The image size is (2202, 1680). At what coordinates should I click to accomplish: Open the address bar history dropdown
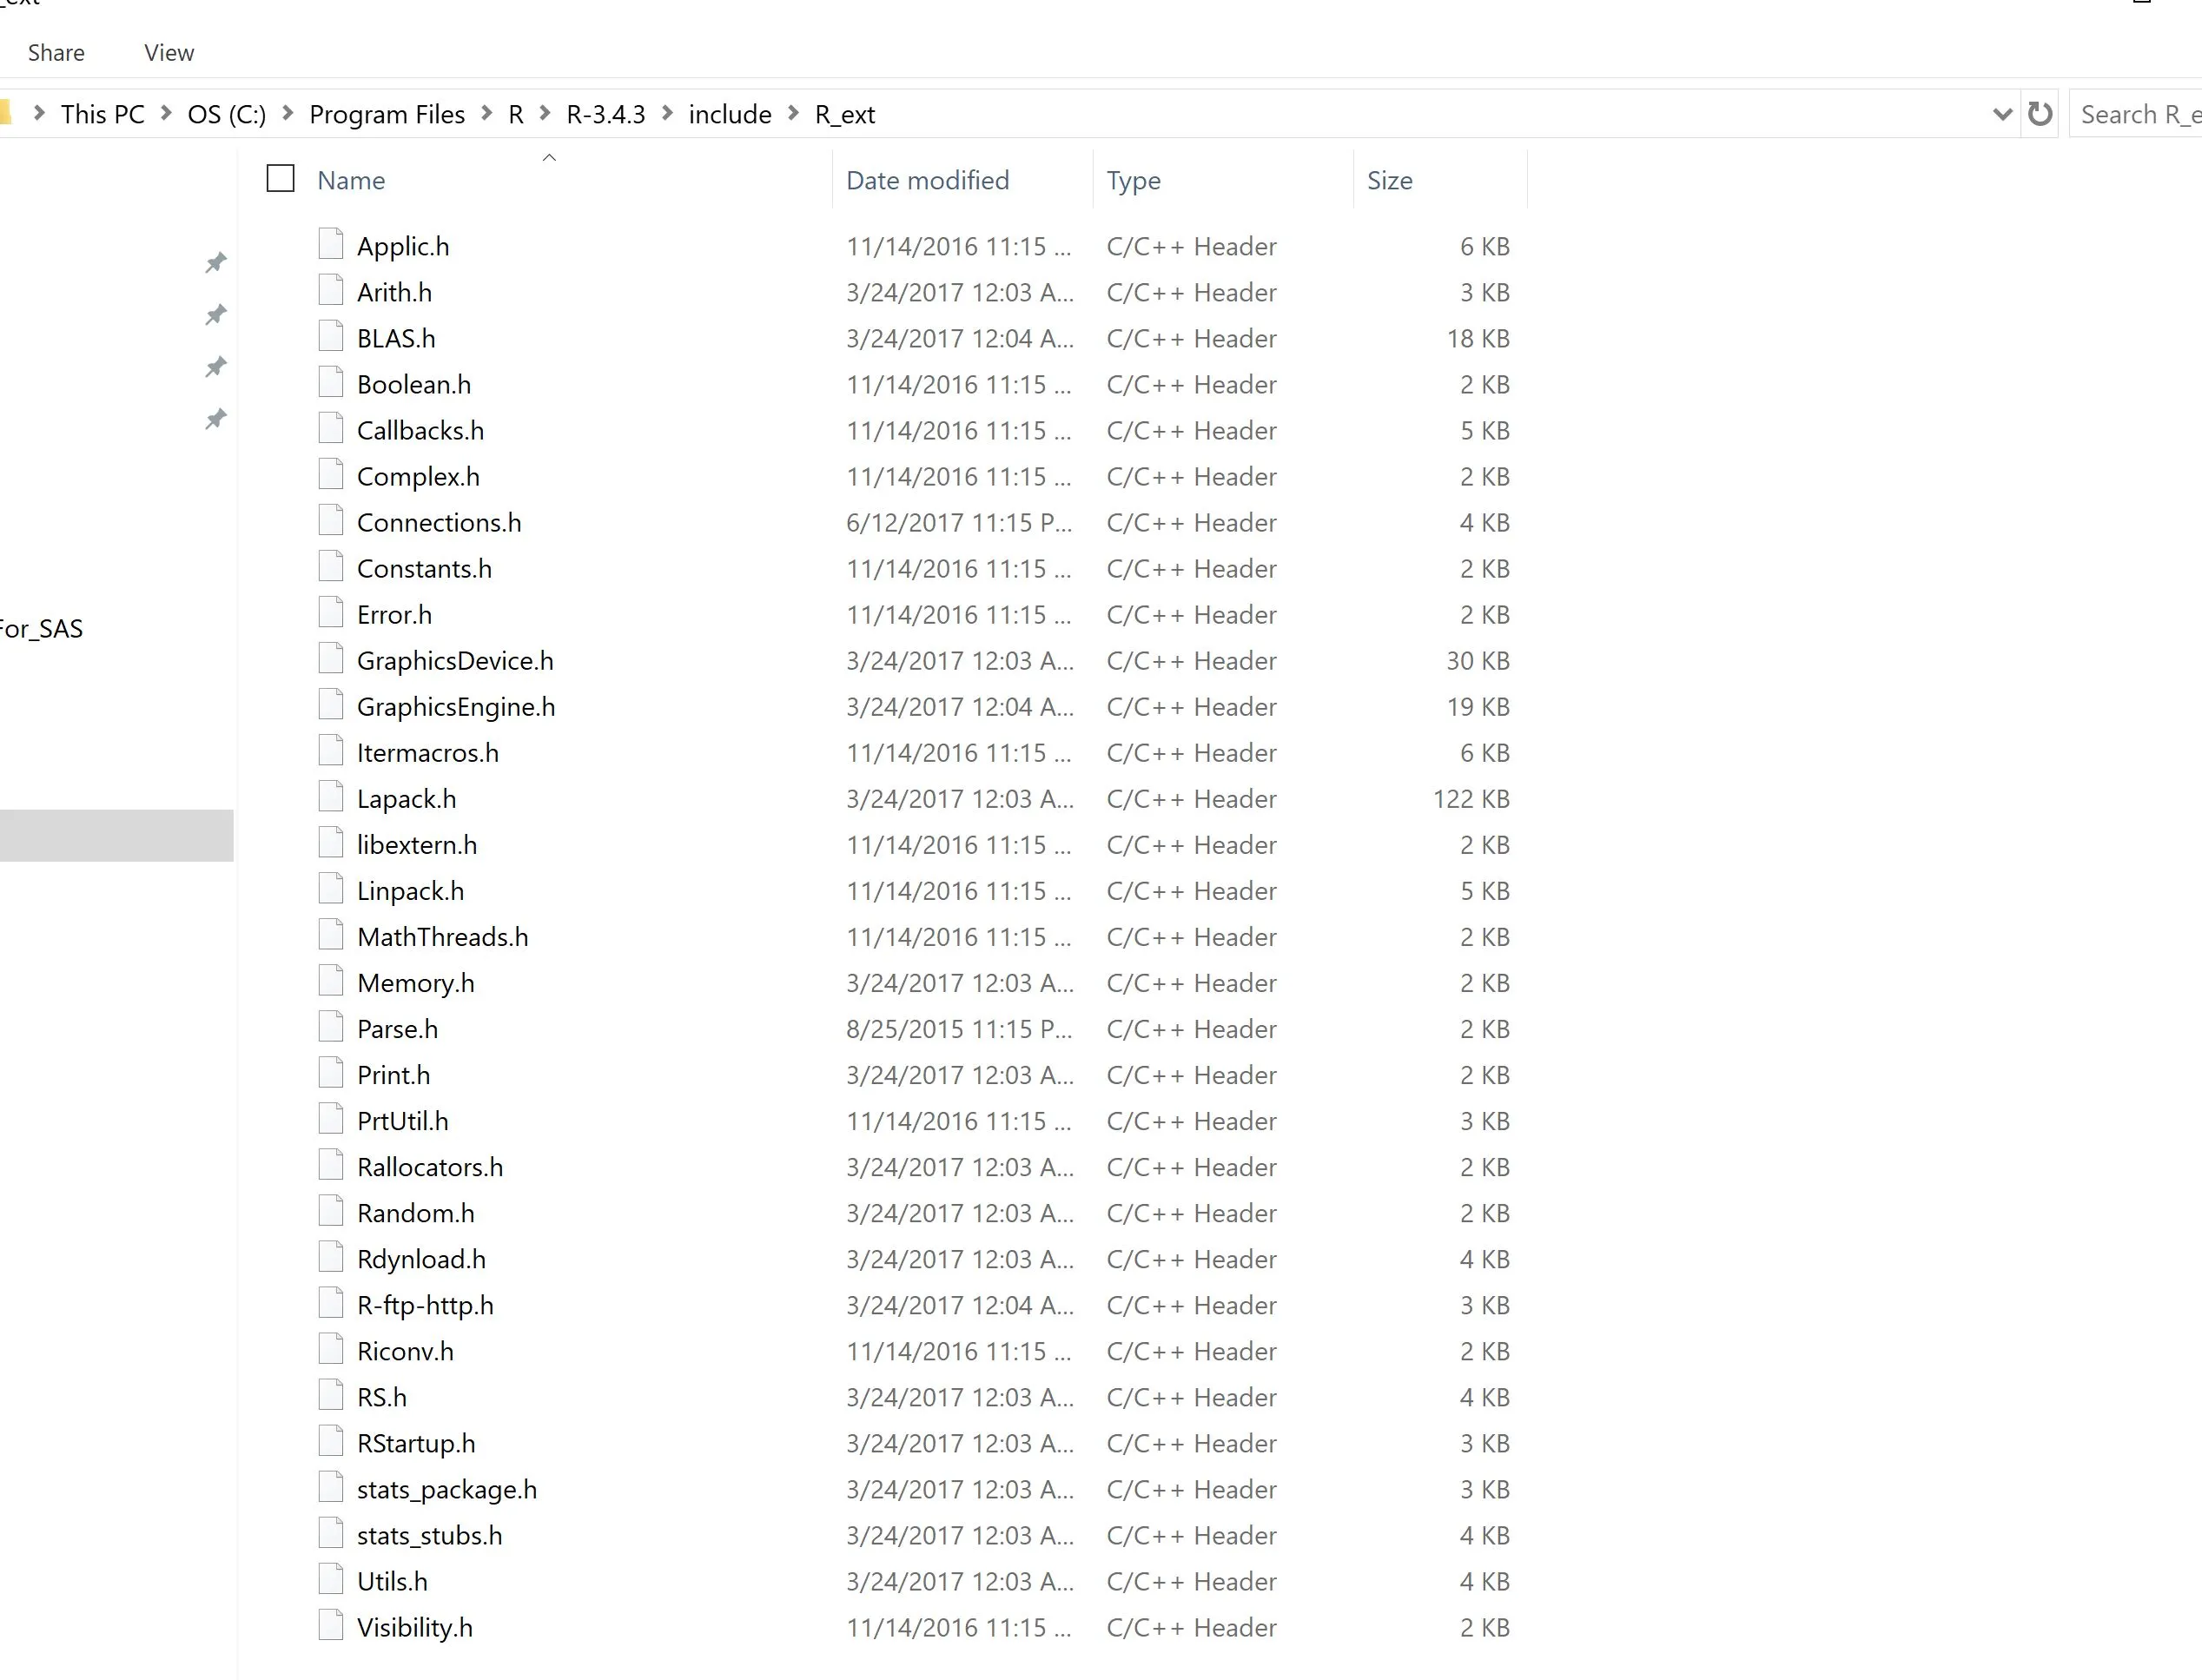pos(2002,114)
